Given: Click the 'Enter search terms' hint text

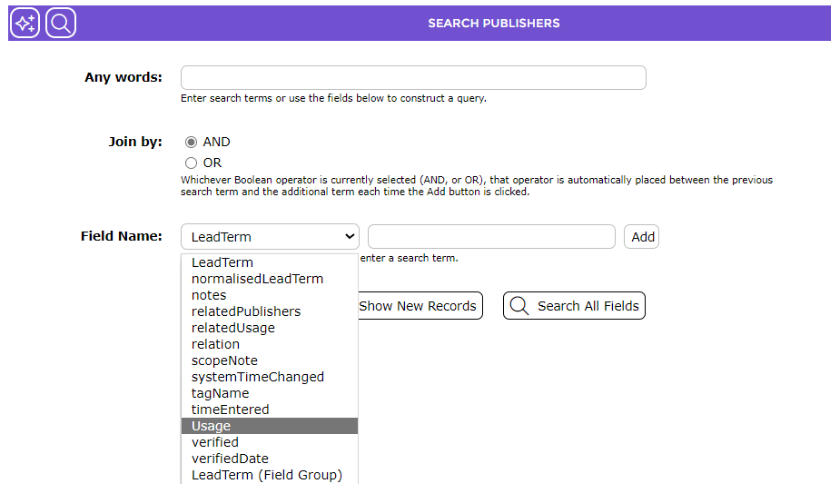Looking at the screenshot, I should point(333,99).
